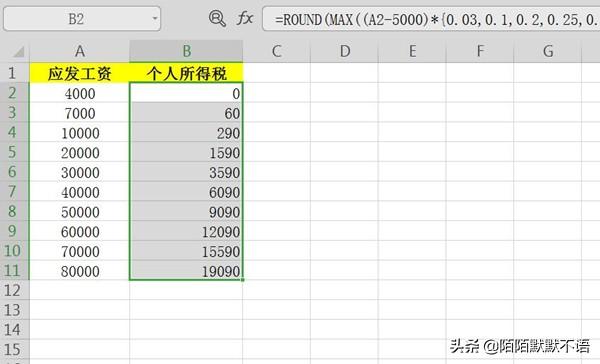Select tax cell showing 1590
Viewport: 600px width, 364px height.
186,152
